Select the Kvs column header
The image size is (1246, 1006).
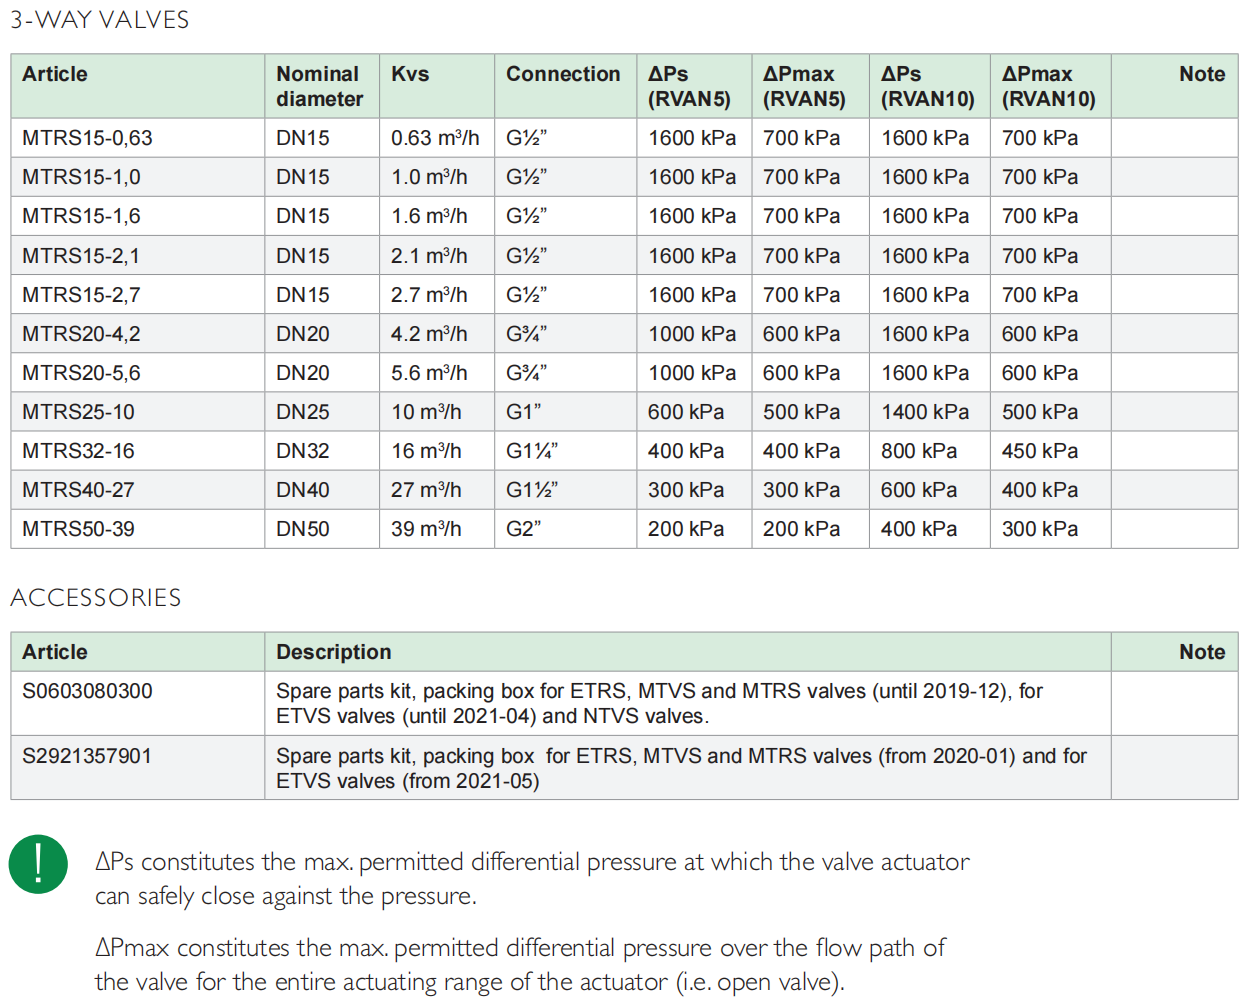pyautogui.click(x=410, y=74)
